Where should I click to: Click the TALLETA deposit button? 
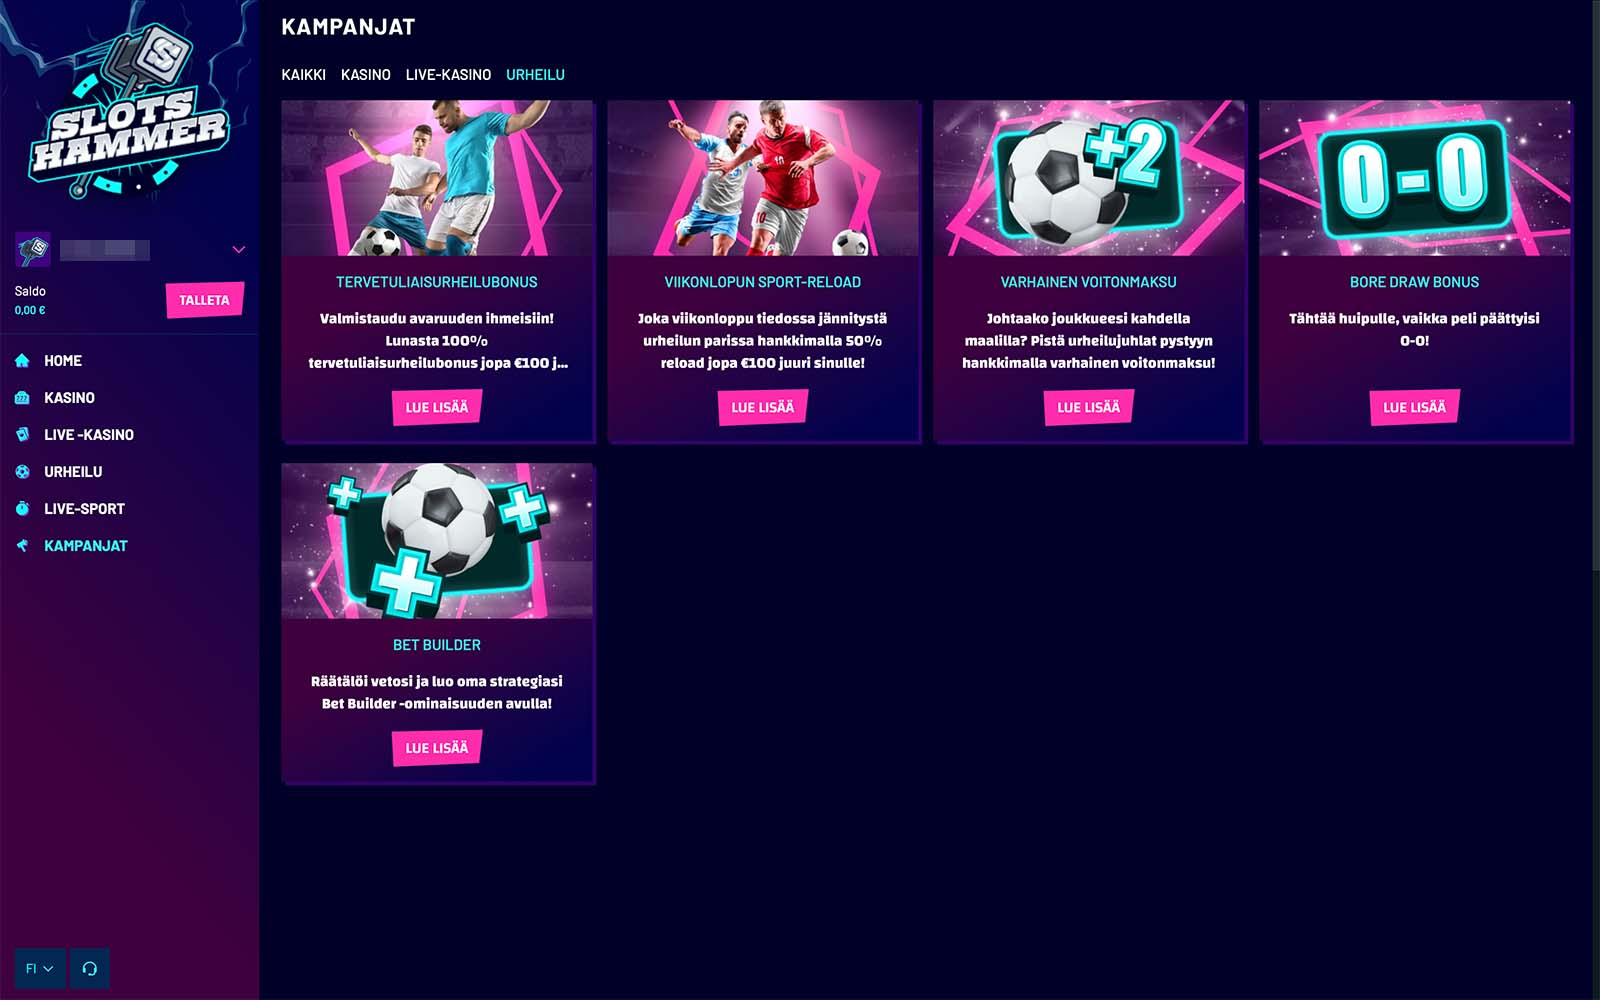tap(205, 300)
